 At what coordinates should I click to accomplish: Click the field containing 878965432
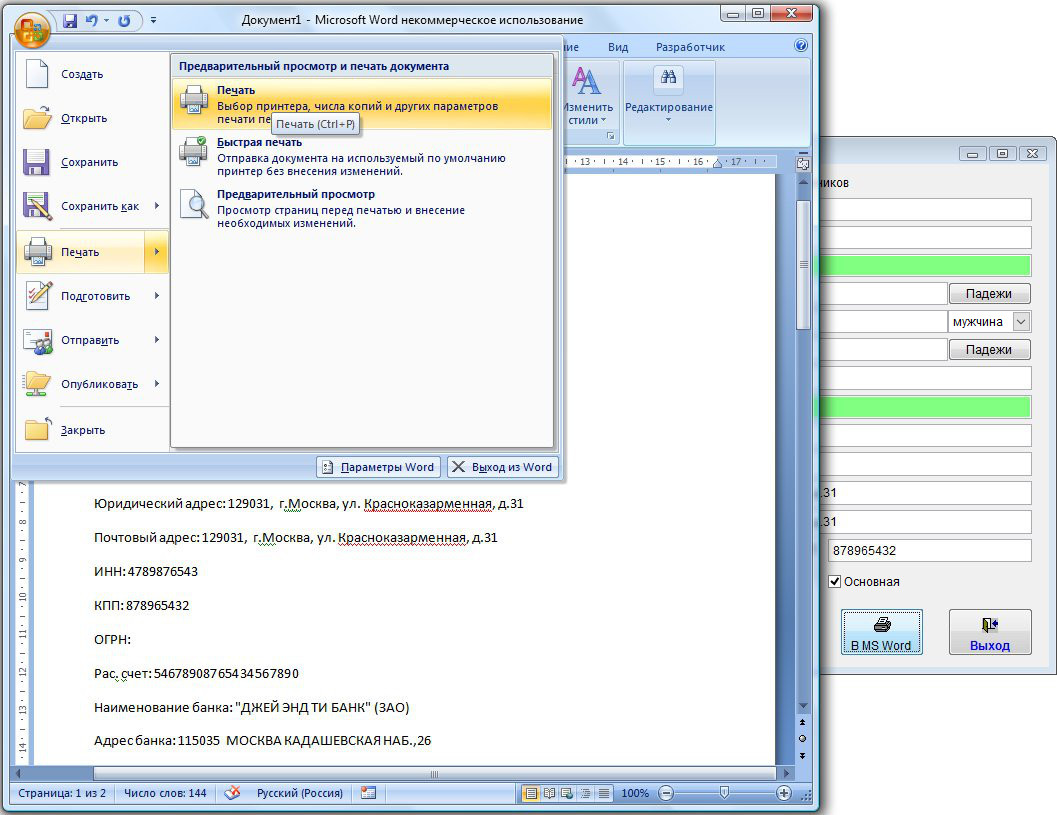[x=929, y=551]
